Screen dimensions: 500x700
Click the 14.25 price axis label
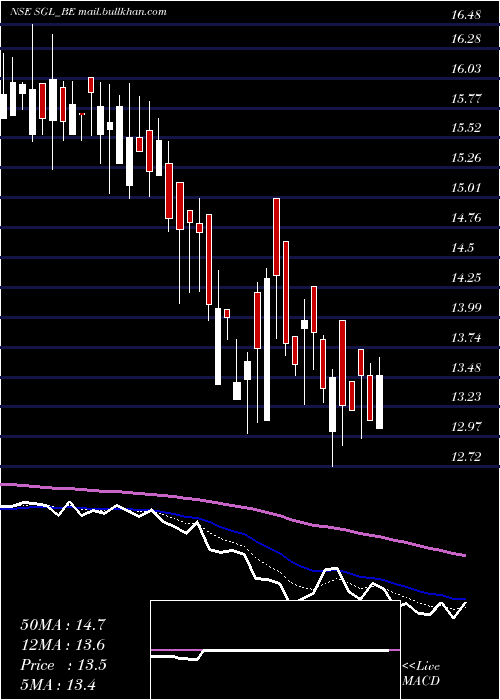466,278
